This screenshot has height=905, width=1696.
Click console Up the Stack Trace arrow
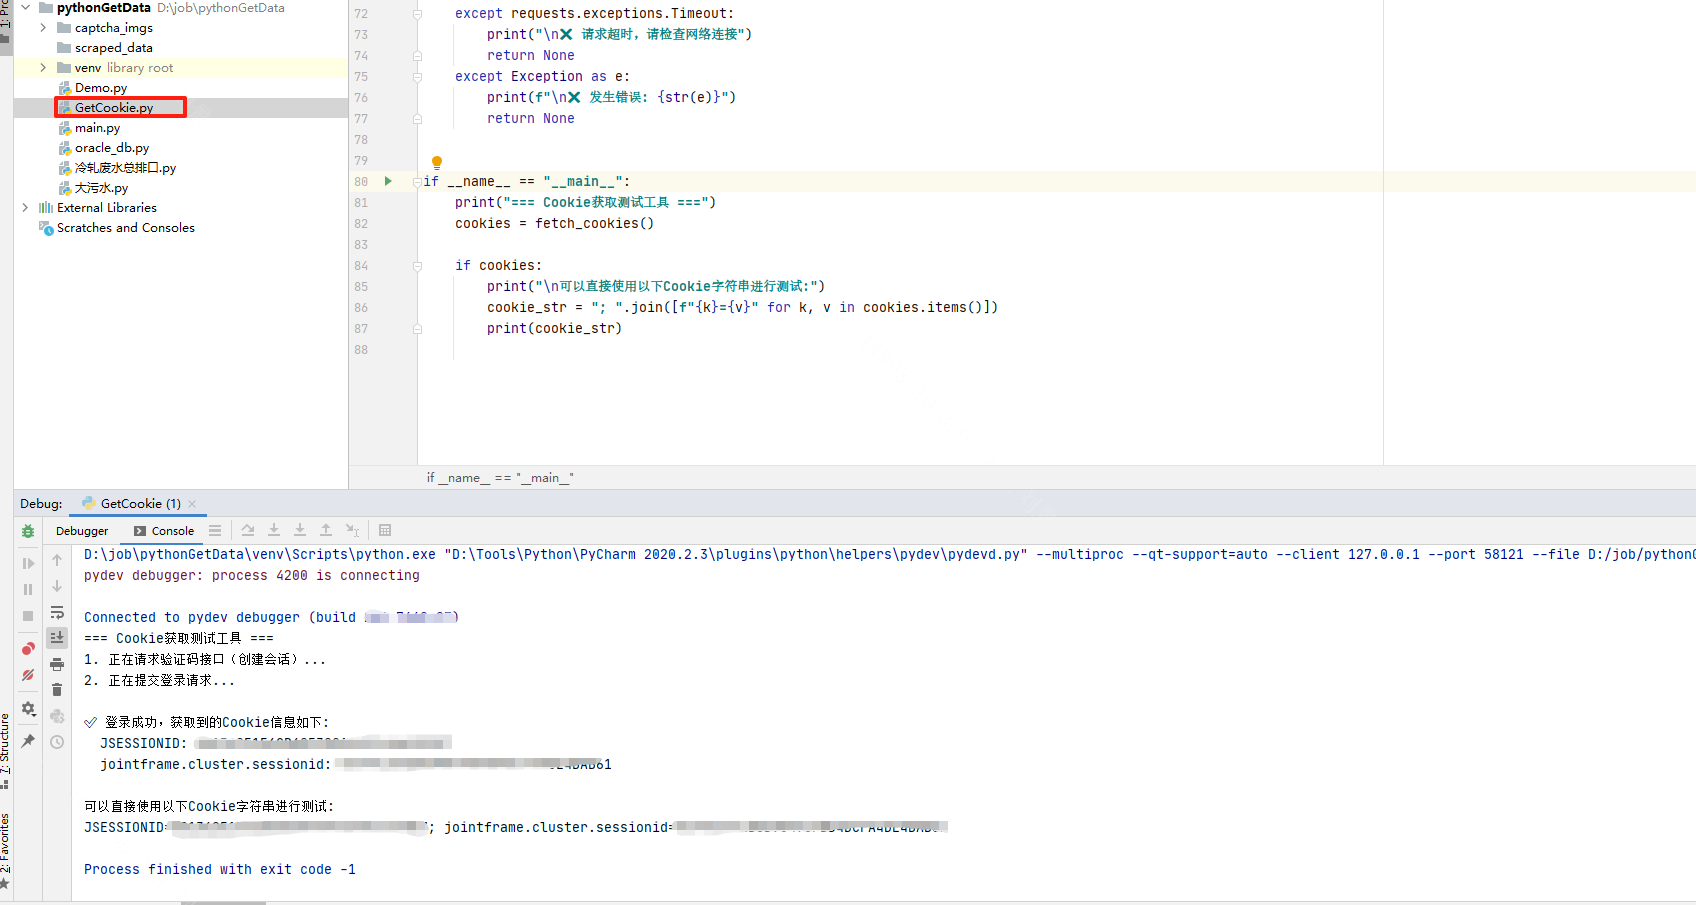point(57,560)
